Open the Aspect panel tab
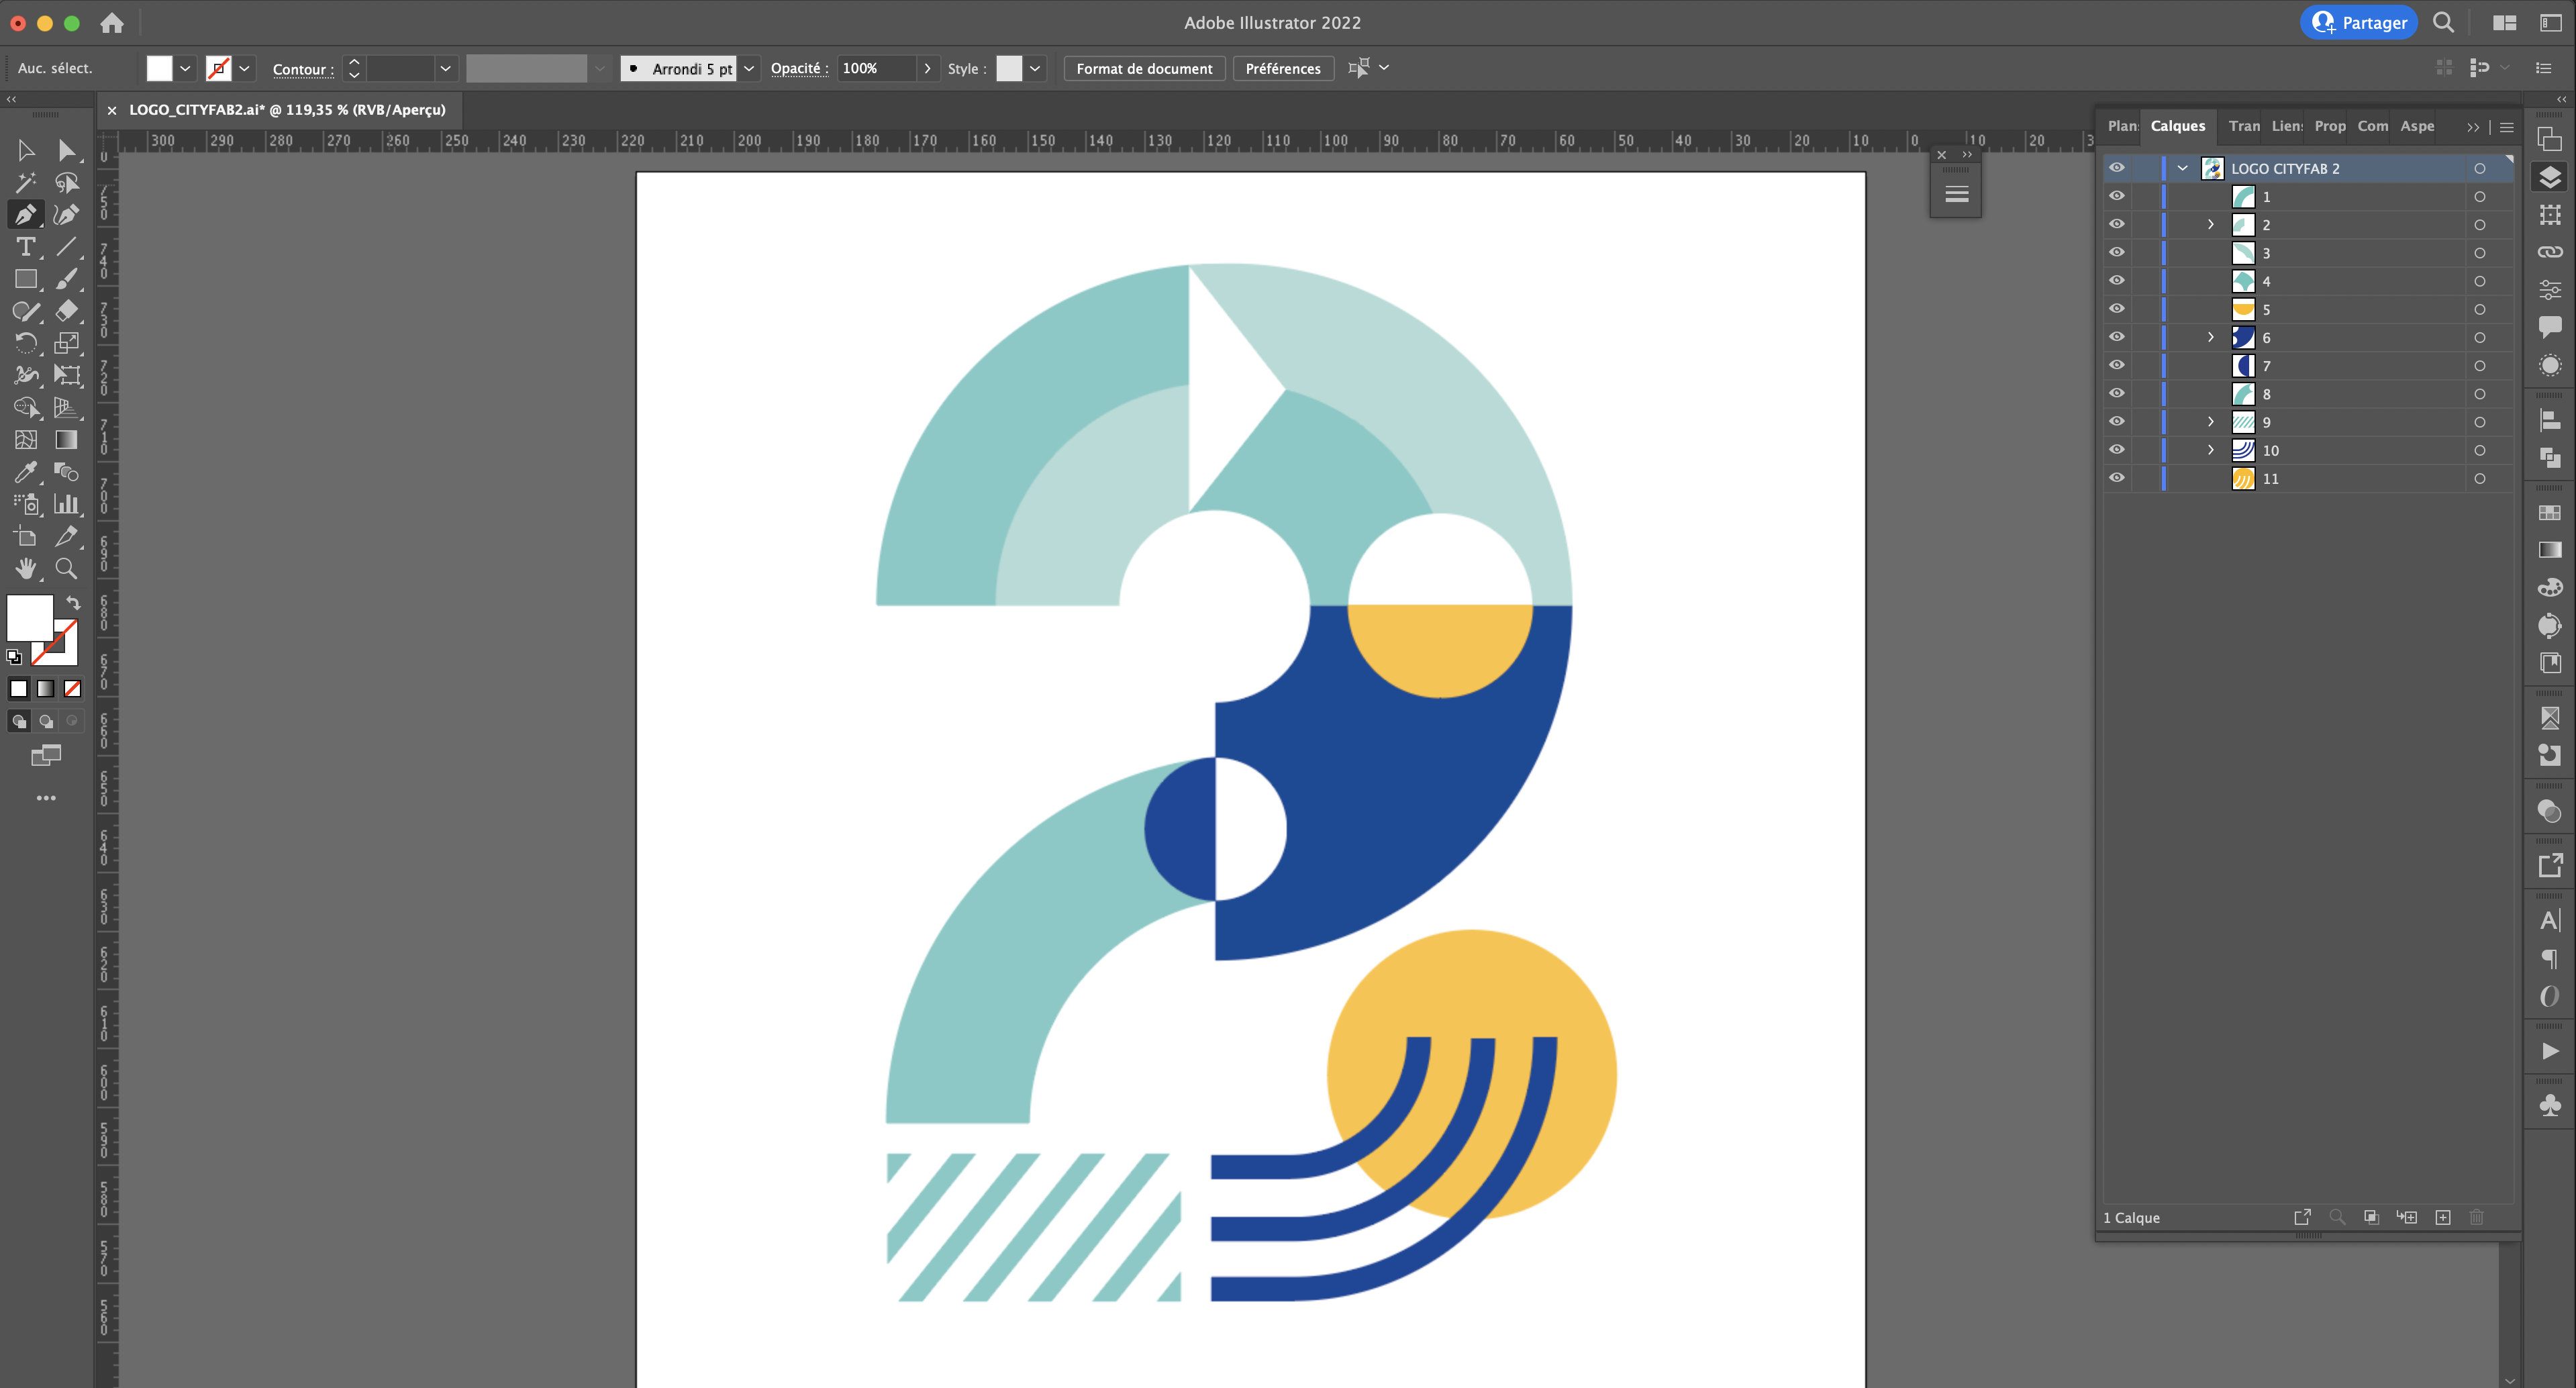This screenshot has width=2576, height=1388. pos(2416,126)
